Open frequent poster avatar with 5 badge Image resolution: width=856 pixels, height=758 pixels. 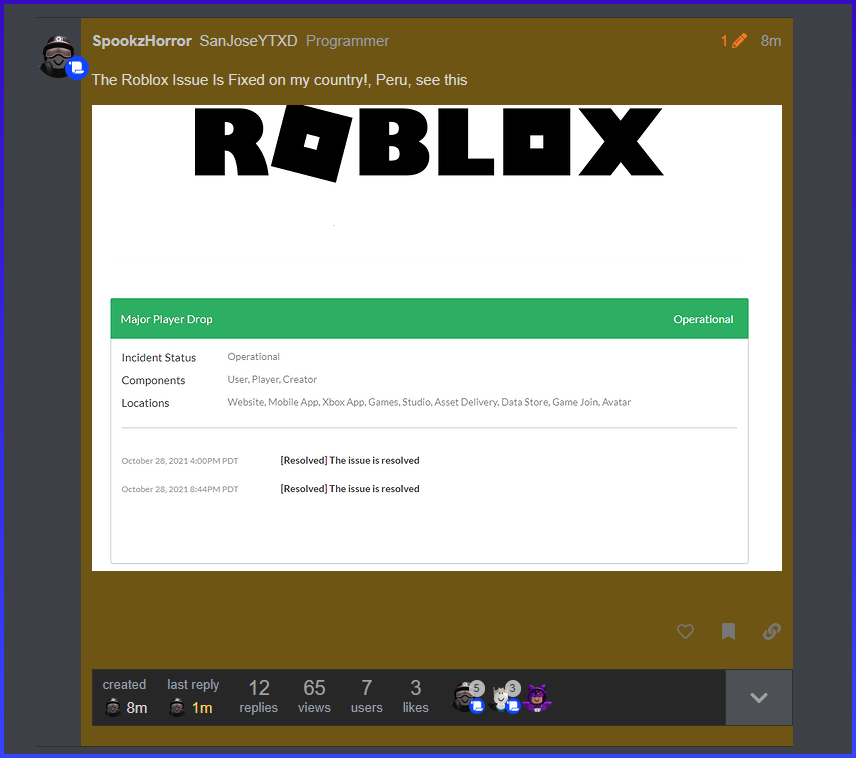(x=467, y=697)
